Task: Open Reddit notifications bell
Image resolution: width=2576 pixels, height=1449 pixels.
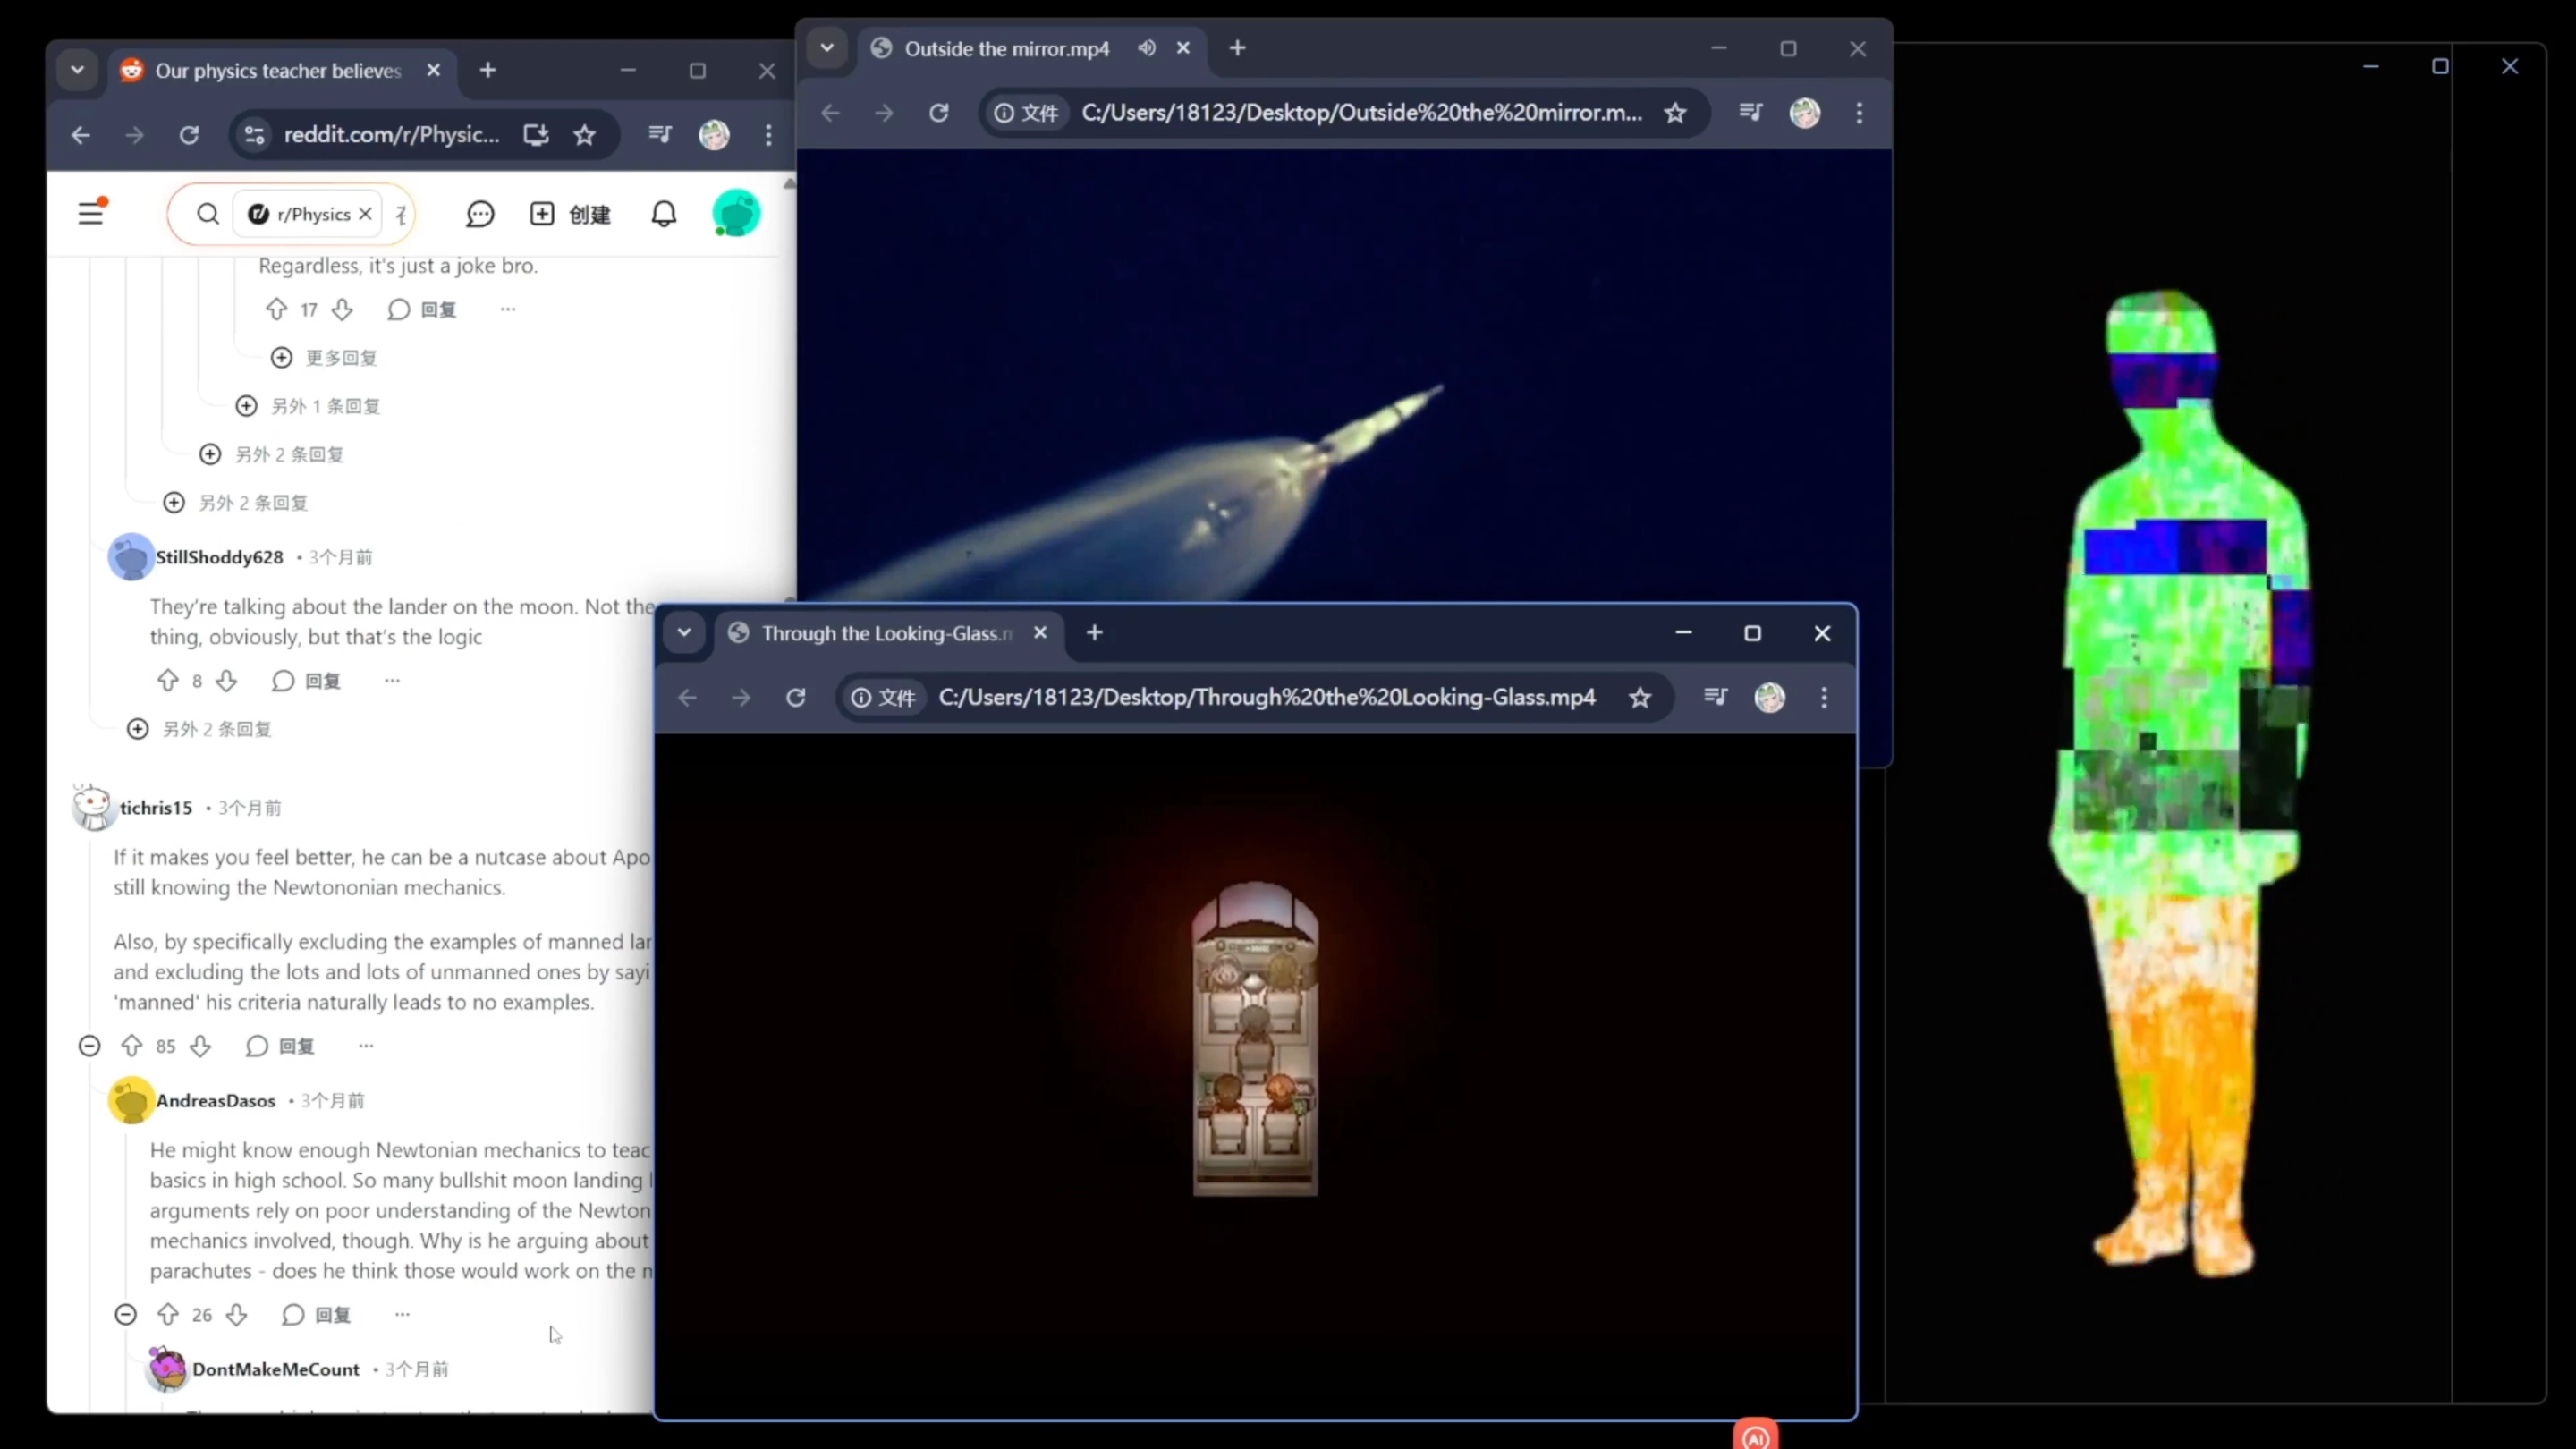Action: [664, 214]
